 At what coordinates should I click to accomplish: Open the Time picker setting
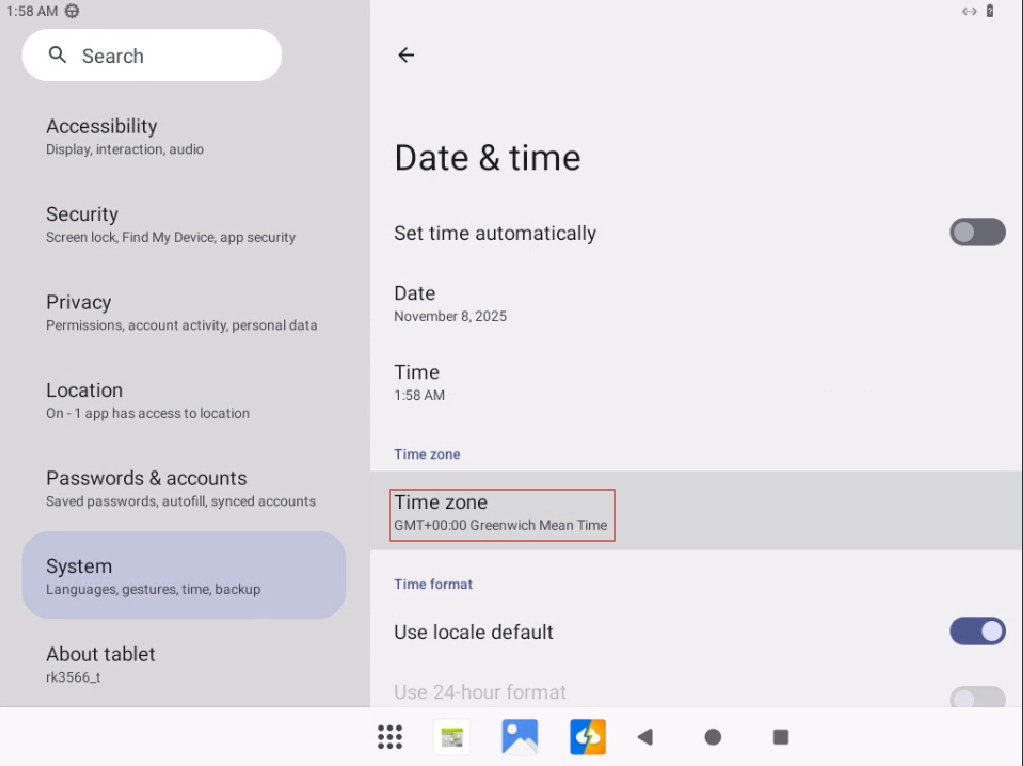(x=420, y=382)
